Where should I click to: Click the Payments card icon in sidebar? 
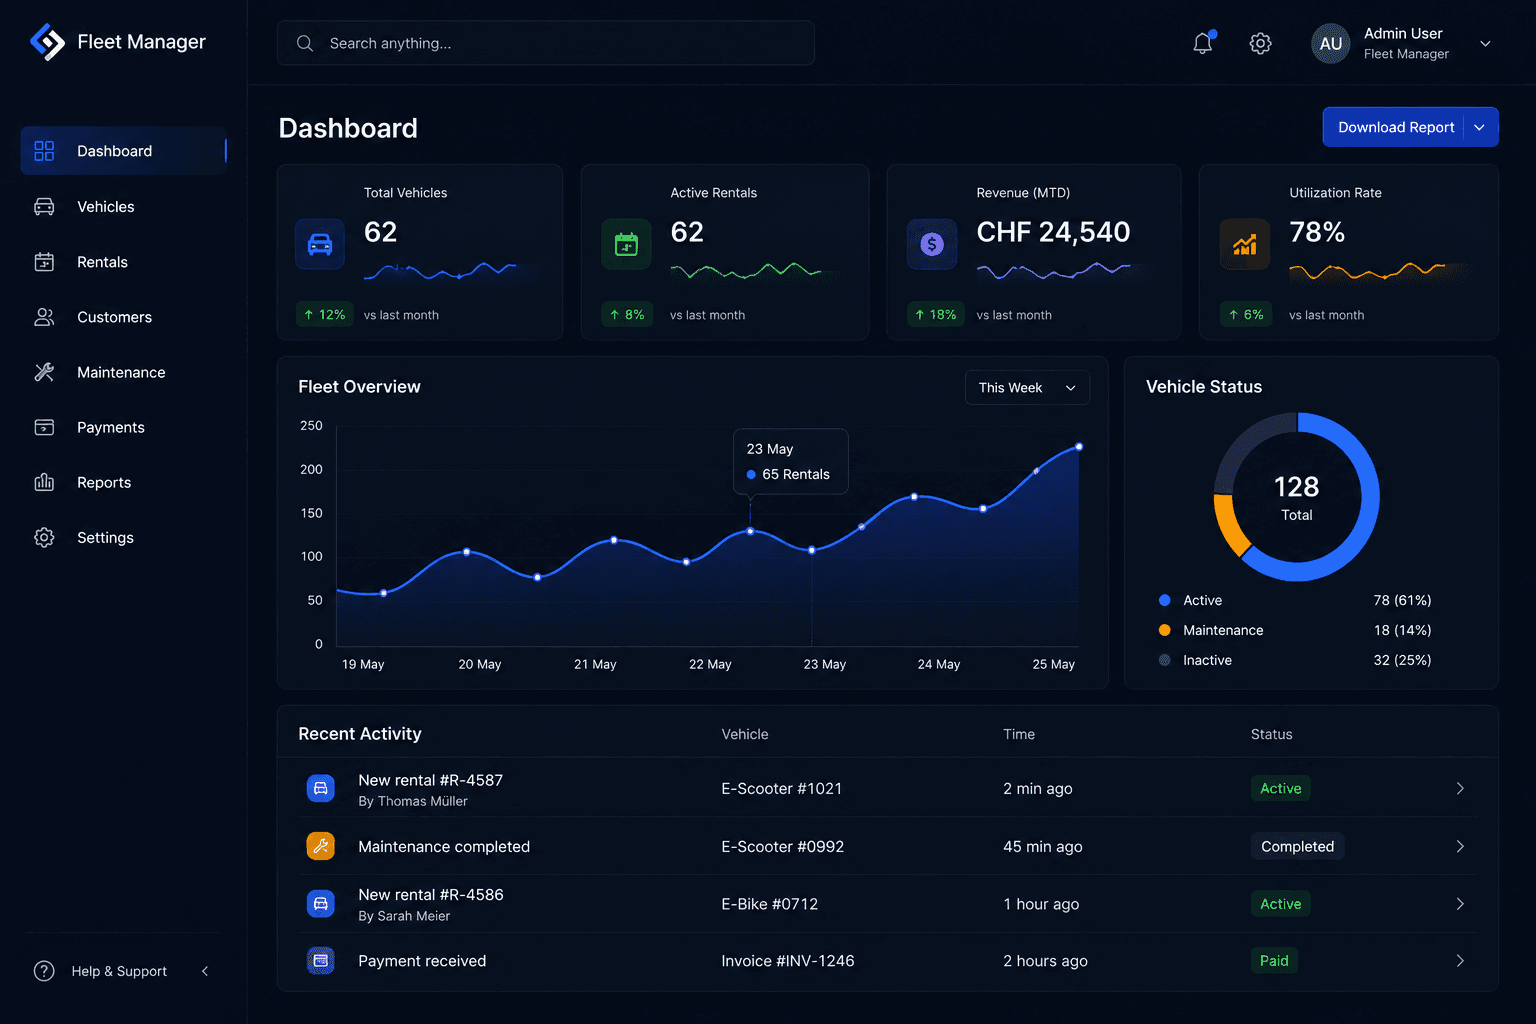[x=44, y=427]
